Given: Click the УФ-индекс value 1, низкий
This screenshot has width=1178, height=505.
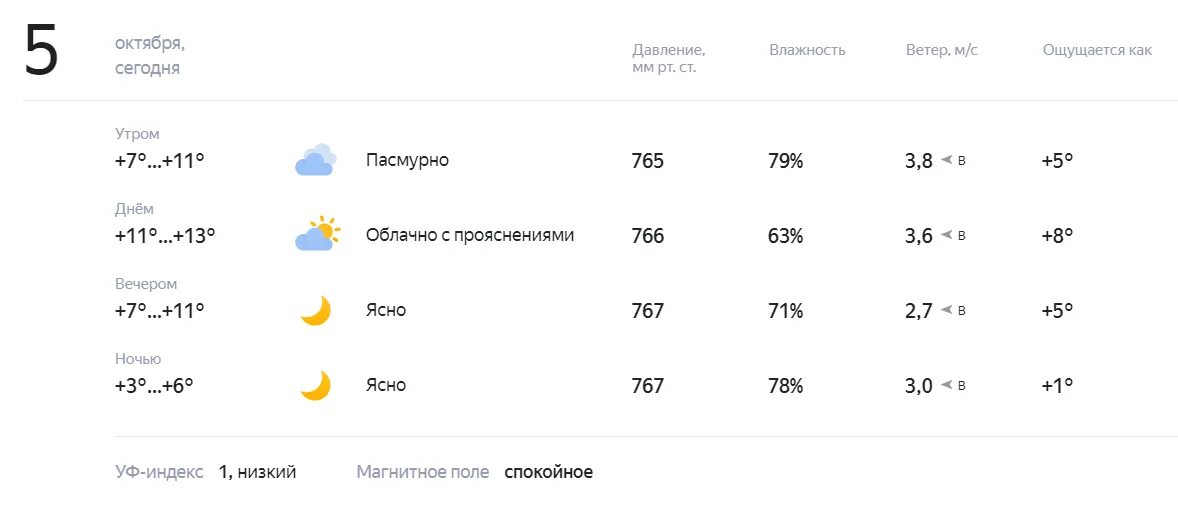Looking at the screenshot, I should (258, 472).
